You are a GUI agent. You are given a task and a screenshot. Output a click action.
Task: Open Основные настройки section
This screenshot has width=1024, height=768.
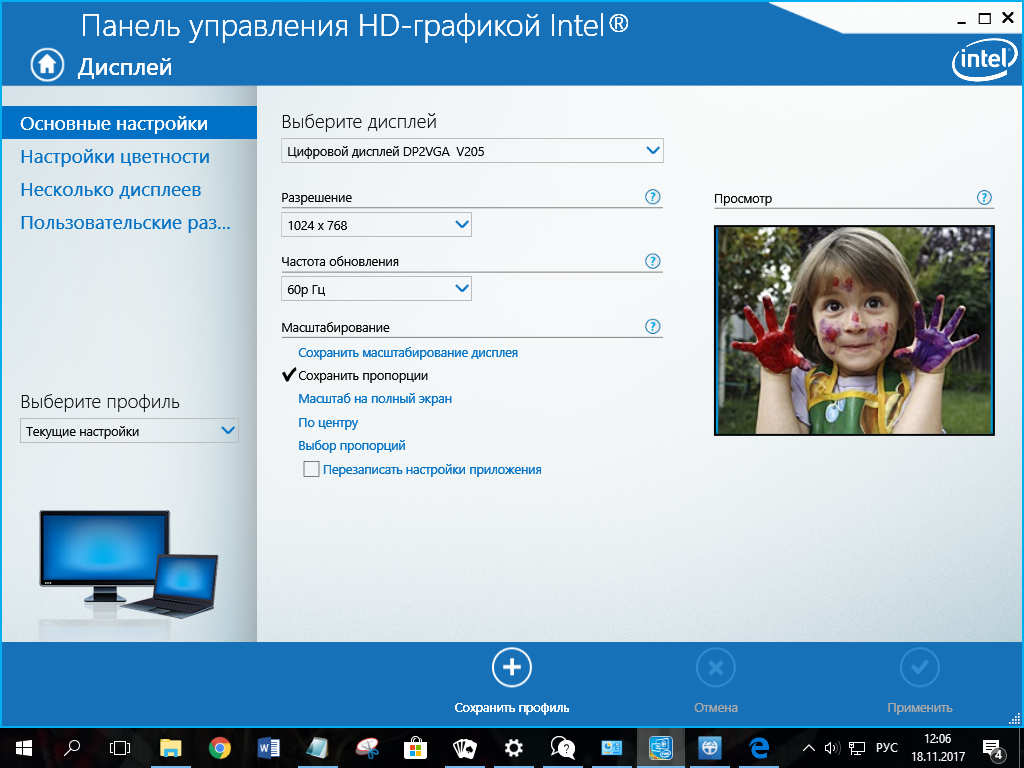coord(129,123)
